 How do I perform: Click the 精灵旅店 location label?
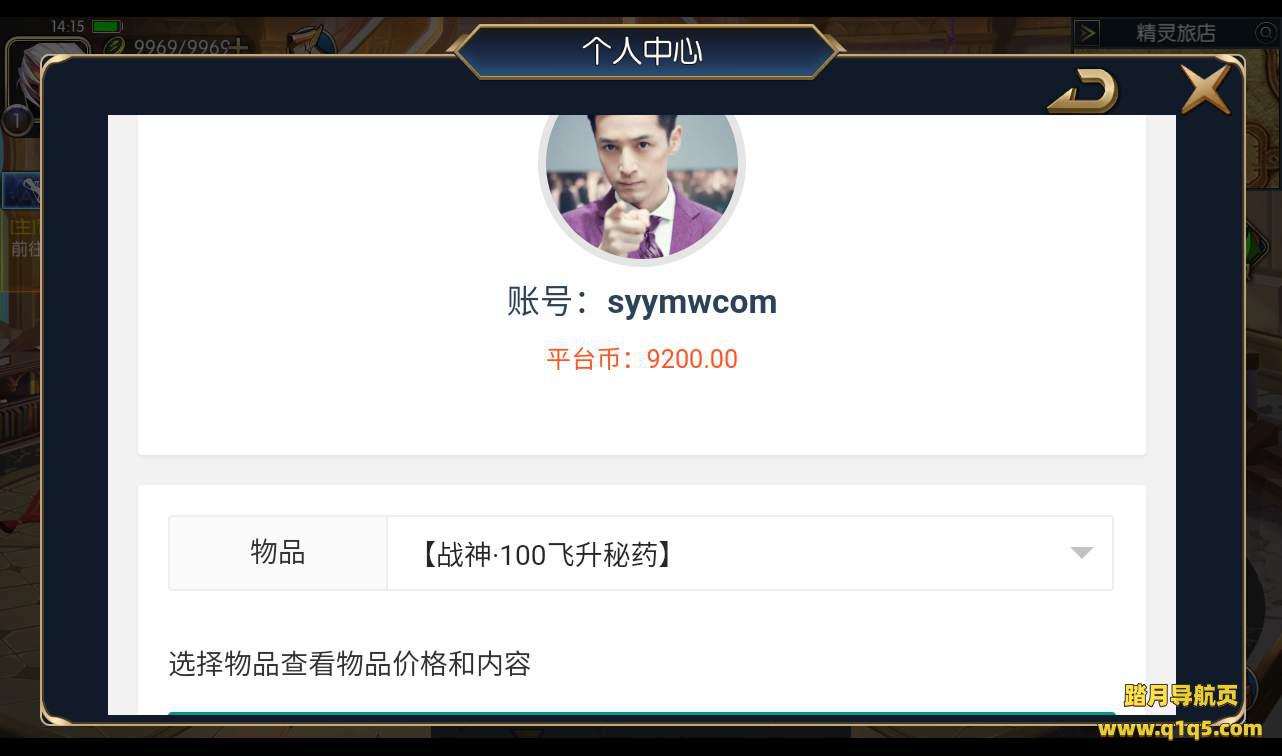click(x=1175, y=33)
